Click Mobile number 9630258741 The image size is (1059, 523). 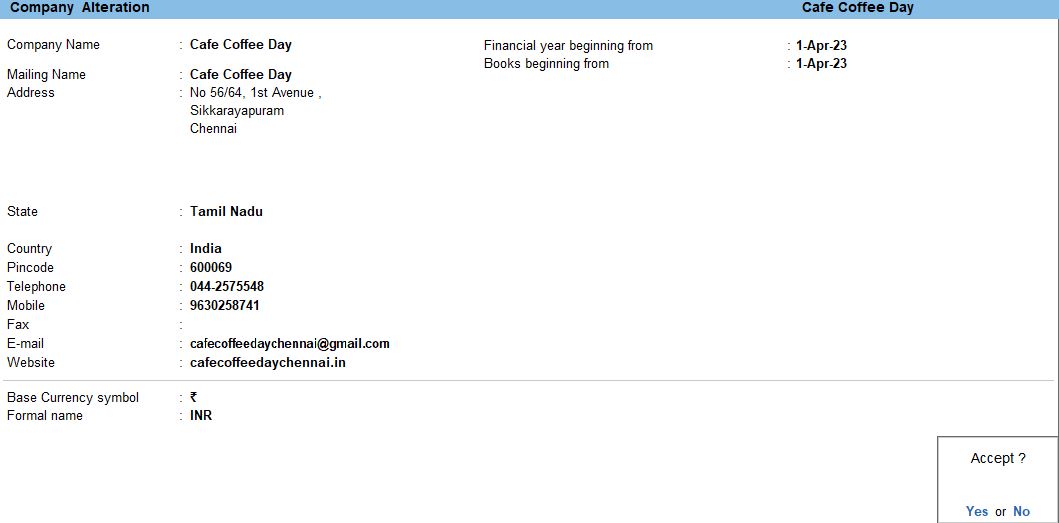(x=224, y=305)
